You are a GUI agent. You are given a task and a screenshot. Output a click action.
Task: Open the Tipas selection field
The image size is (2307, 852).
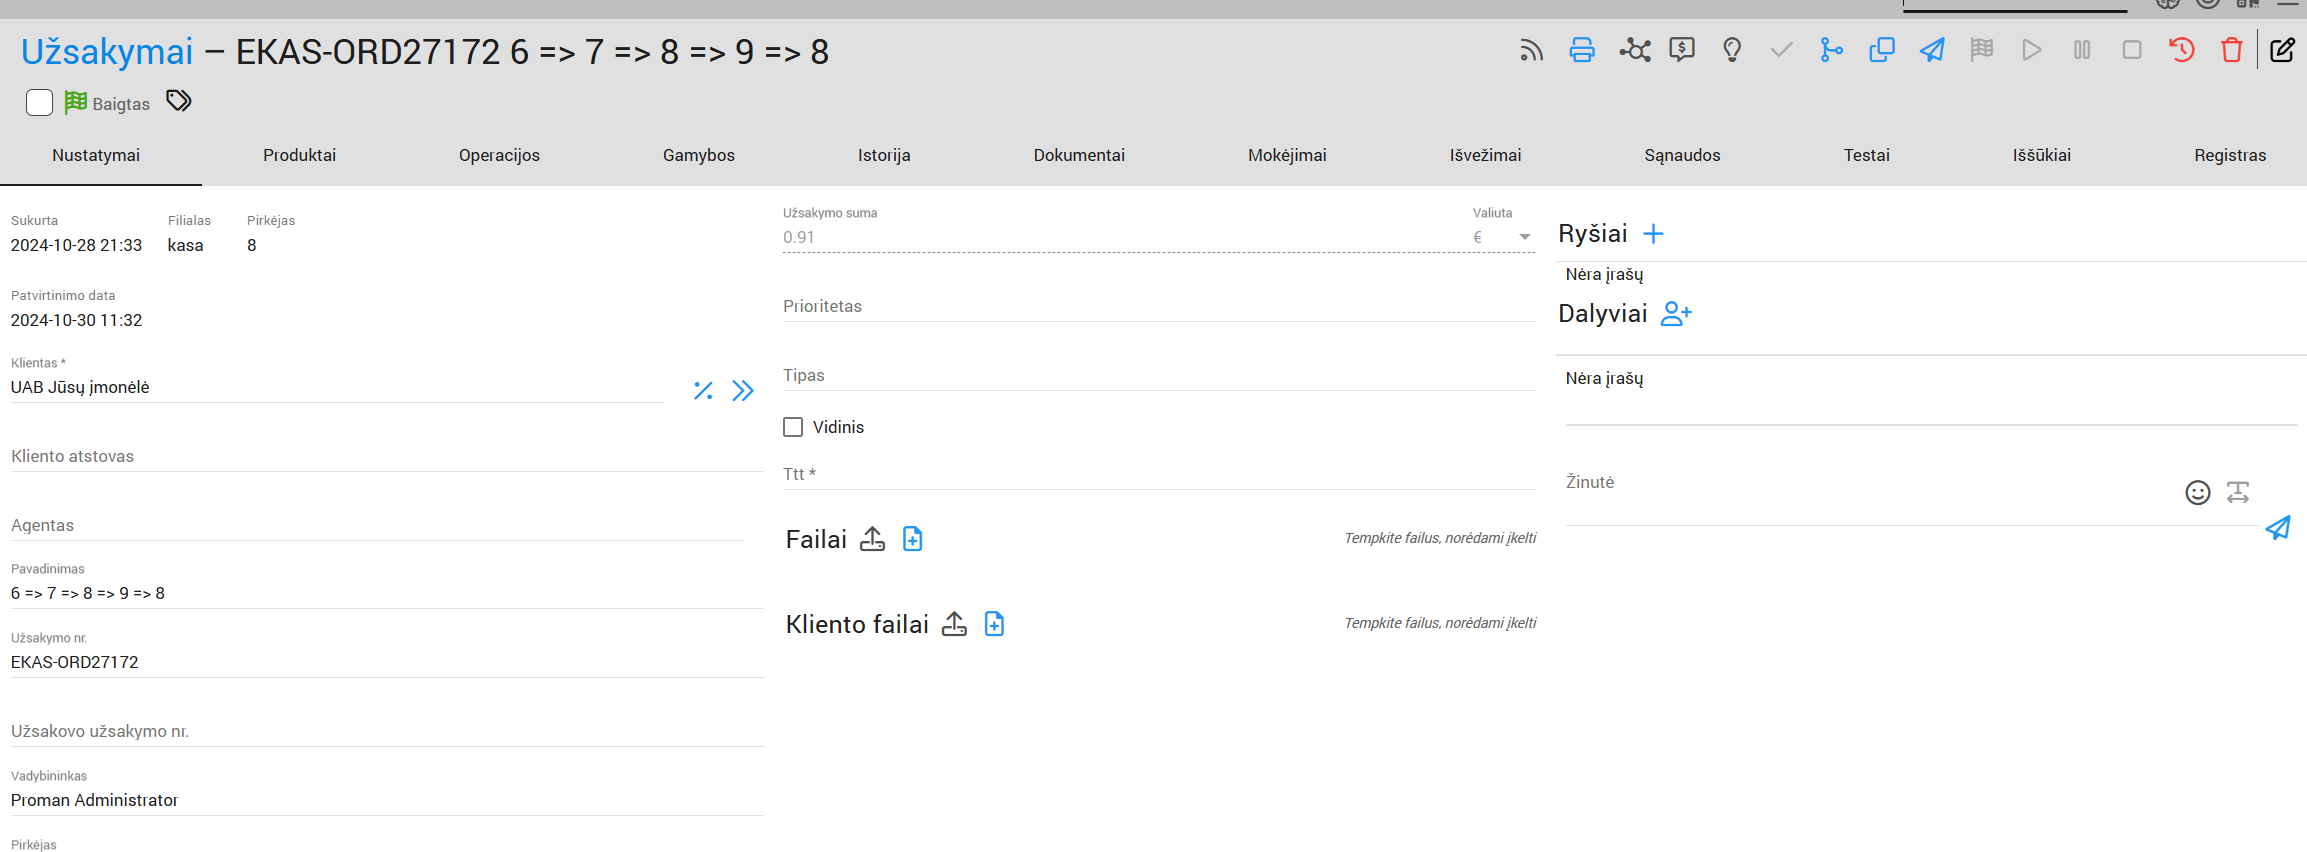(x=1158, y=376)
